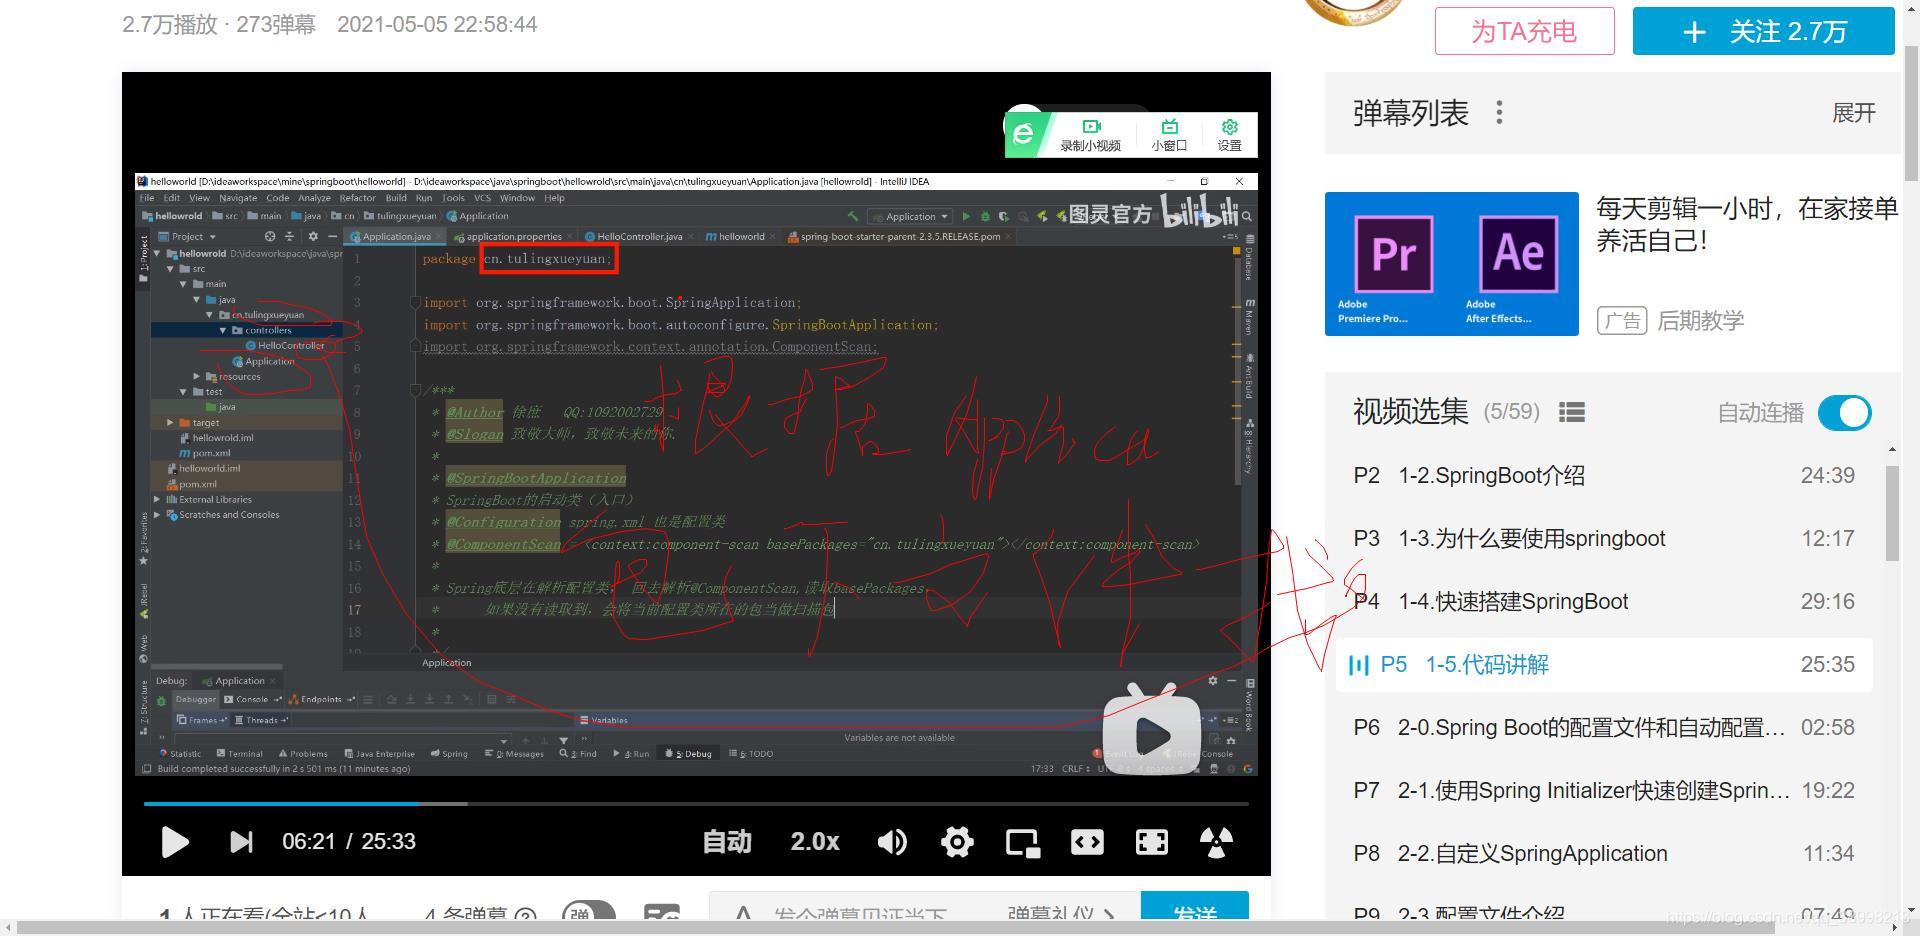Toggle the 自动连播 autoplay switch

click(x=1845, y=412)
